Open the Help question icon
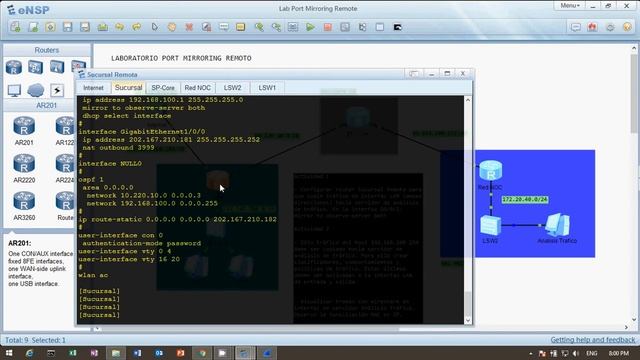Screen dimensions: 640x360 [x=627, y=27]
